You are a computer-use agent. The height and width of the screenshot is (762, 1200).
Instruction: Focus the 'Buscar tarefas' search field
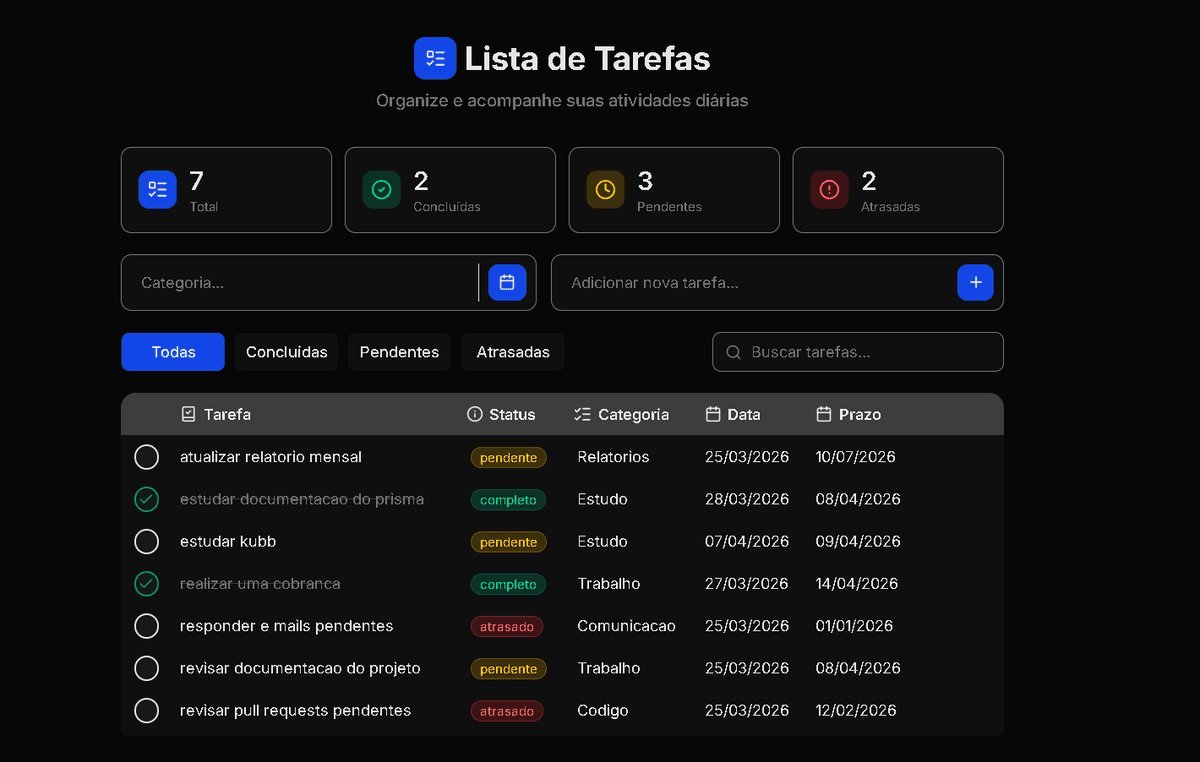pyautogui.click(x=858, y=352)
